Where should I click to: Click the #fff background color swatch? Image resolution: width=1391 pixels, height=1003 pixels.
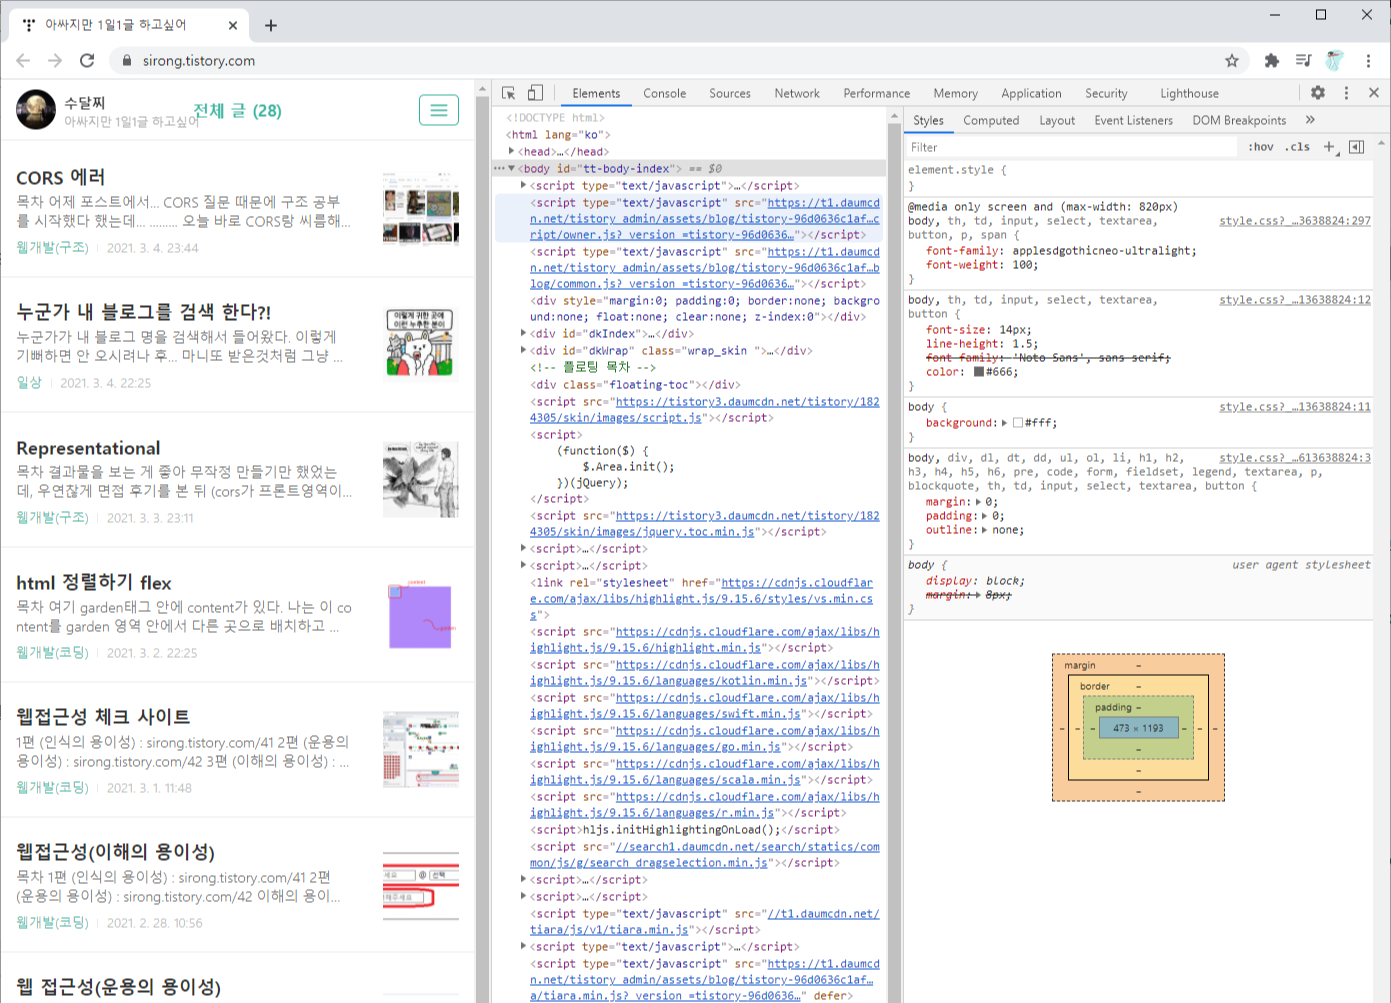coord(1018,423)
